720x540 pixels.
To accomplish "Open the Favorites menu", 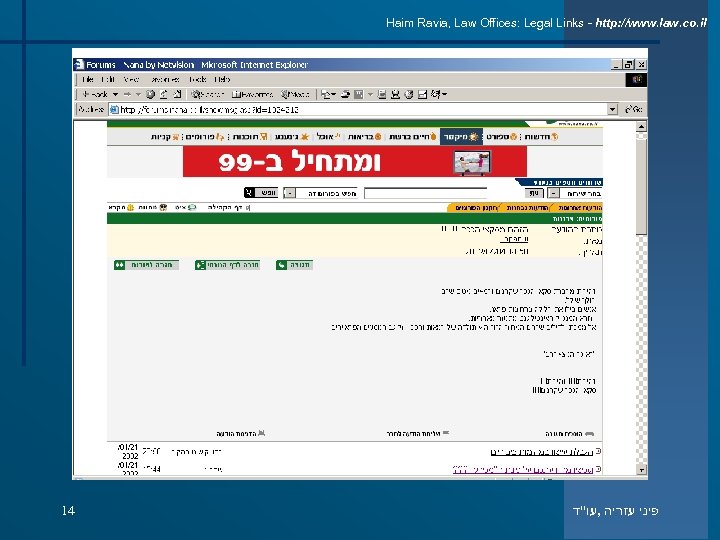I will (x=165, y=79).
